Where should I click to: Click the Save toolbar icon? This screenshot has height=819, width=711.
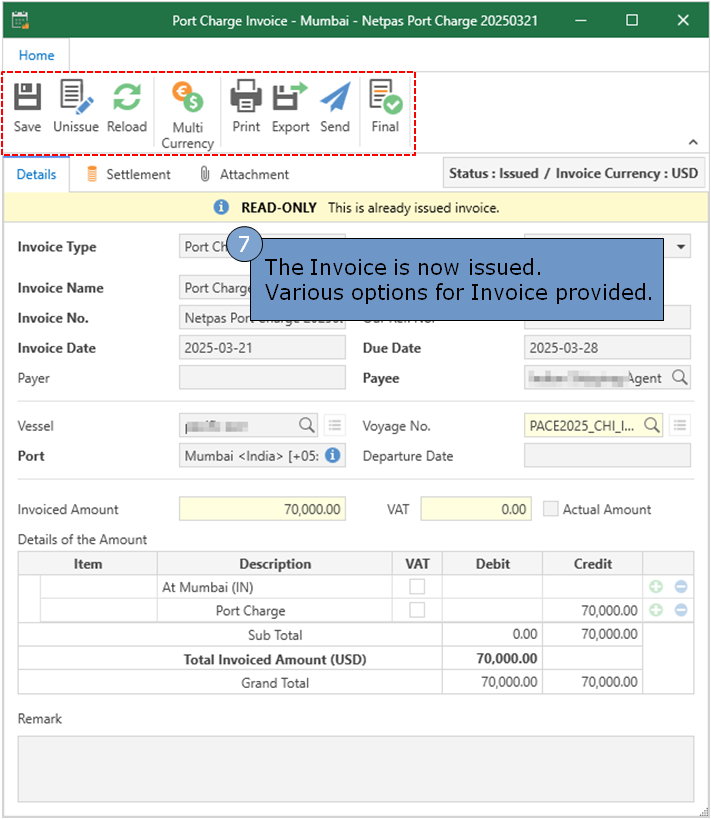pos(27,107)
